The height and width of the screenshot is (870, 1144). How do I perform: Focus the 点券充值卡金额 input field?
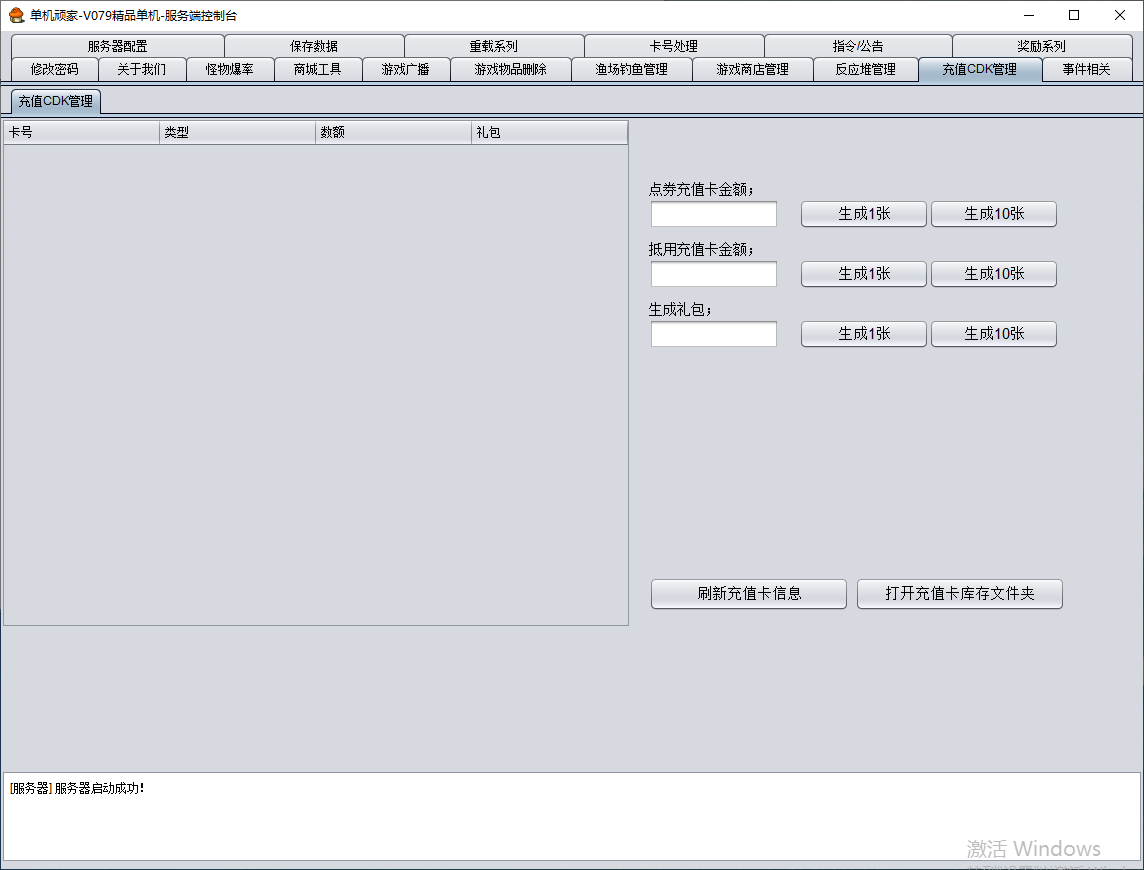pyautogui.click(x=713, y=214)
